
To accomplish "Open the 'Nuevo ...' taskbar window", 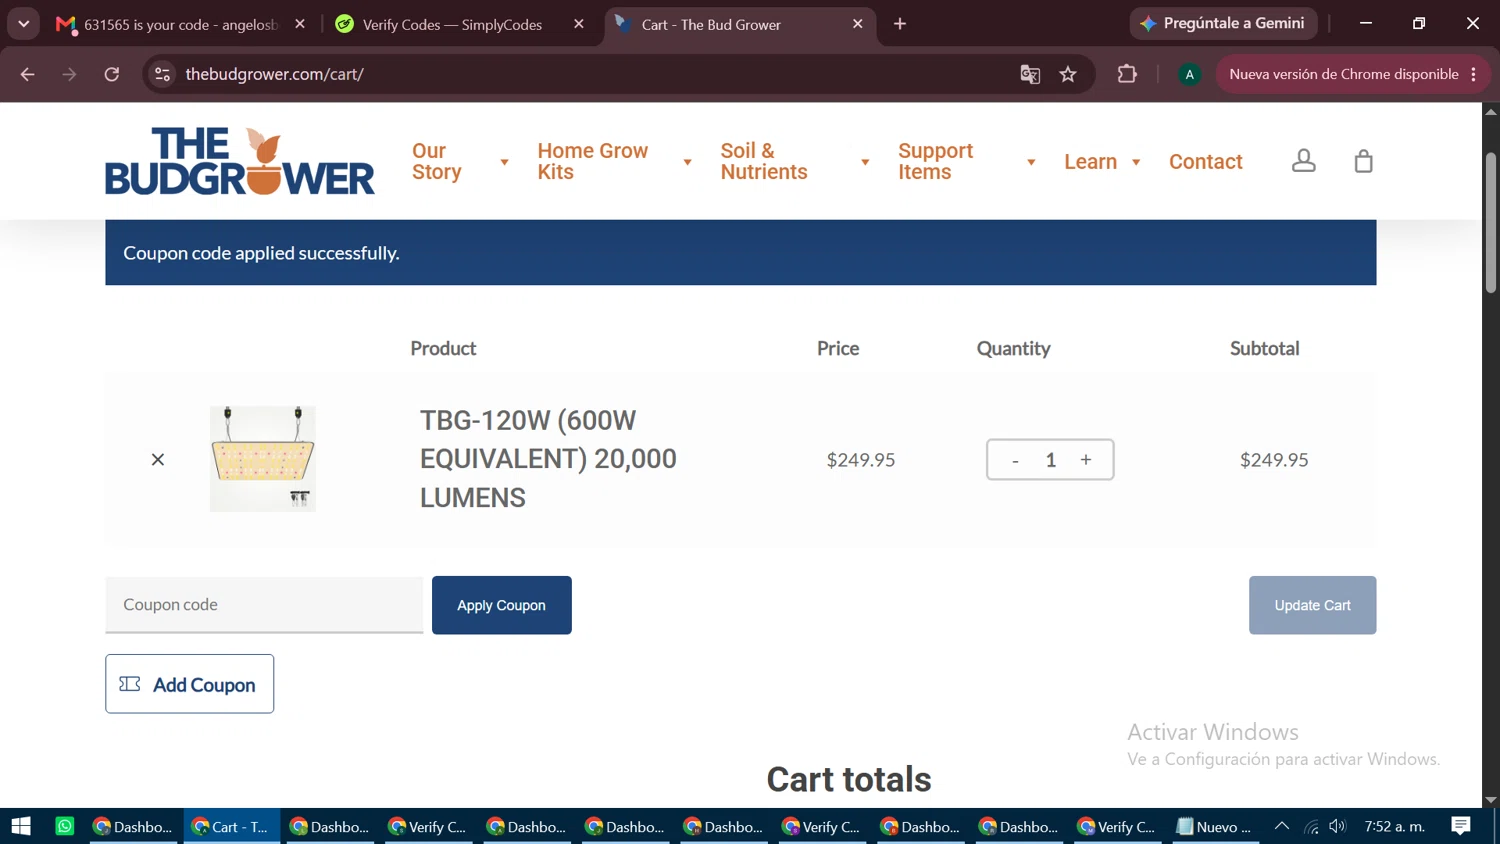I will 1215,826.
